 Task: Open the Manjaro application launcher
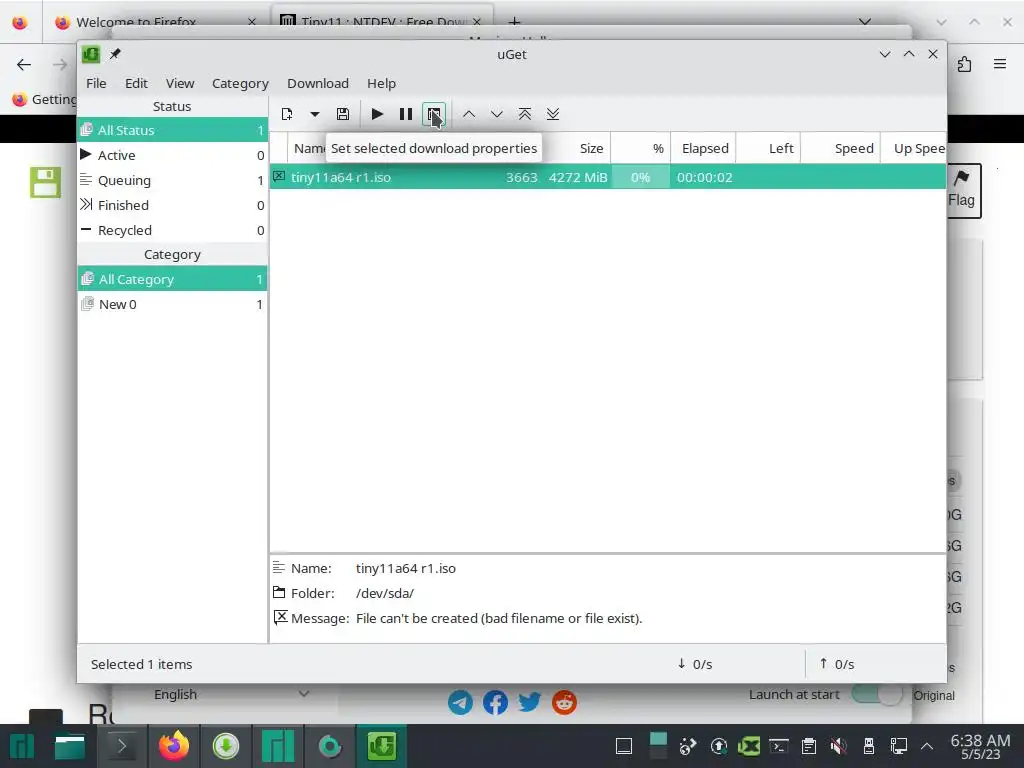pyautogui.click(x=21, y=746)
